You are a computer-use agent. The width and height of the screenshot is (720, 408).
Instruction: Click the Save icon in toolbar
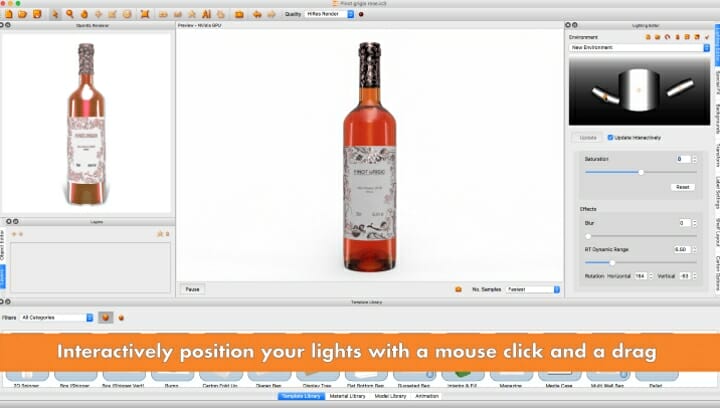pos(37,14)
